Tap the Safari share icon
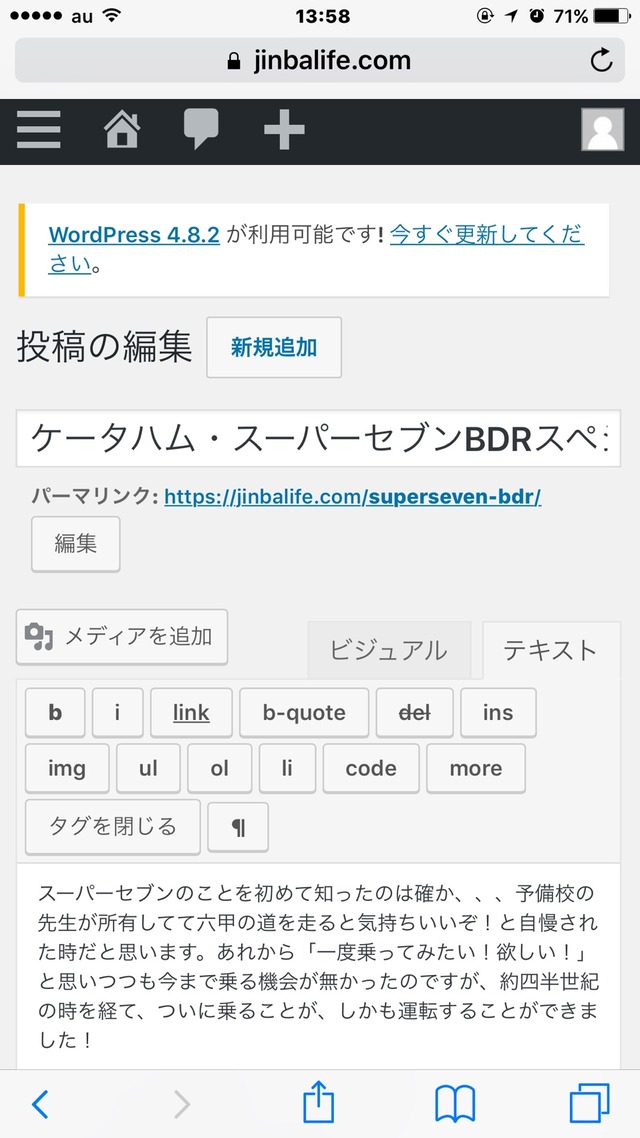 click(318, 1104)
